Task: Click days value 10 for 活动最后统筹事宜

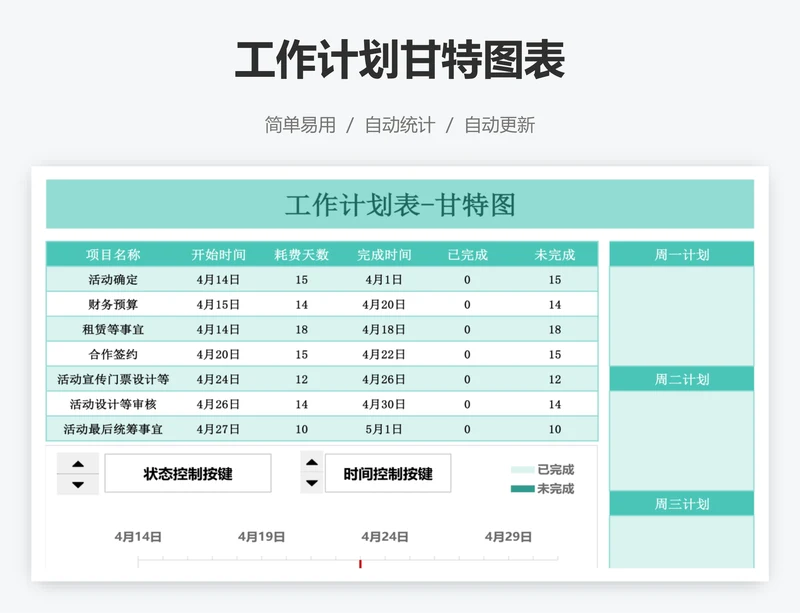Action: pyautogui.click(x=302, y=429)
